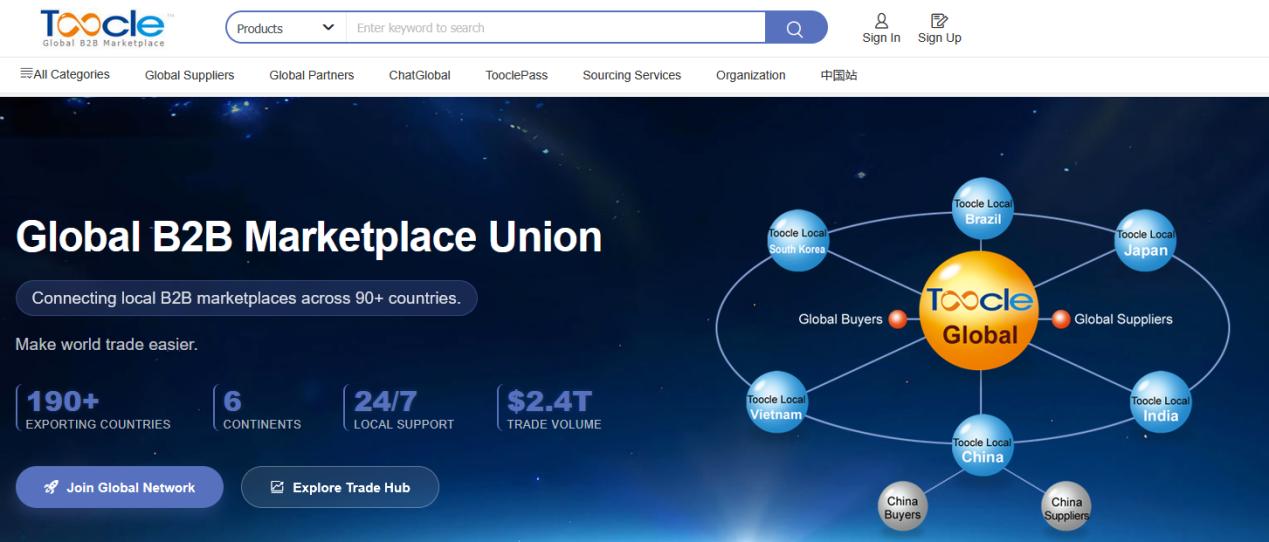Click the Sign Up text label
1269x542 pixels.
(x=939, y=38)
